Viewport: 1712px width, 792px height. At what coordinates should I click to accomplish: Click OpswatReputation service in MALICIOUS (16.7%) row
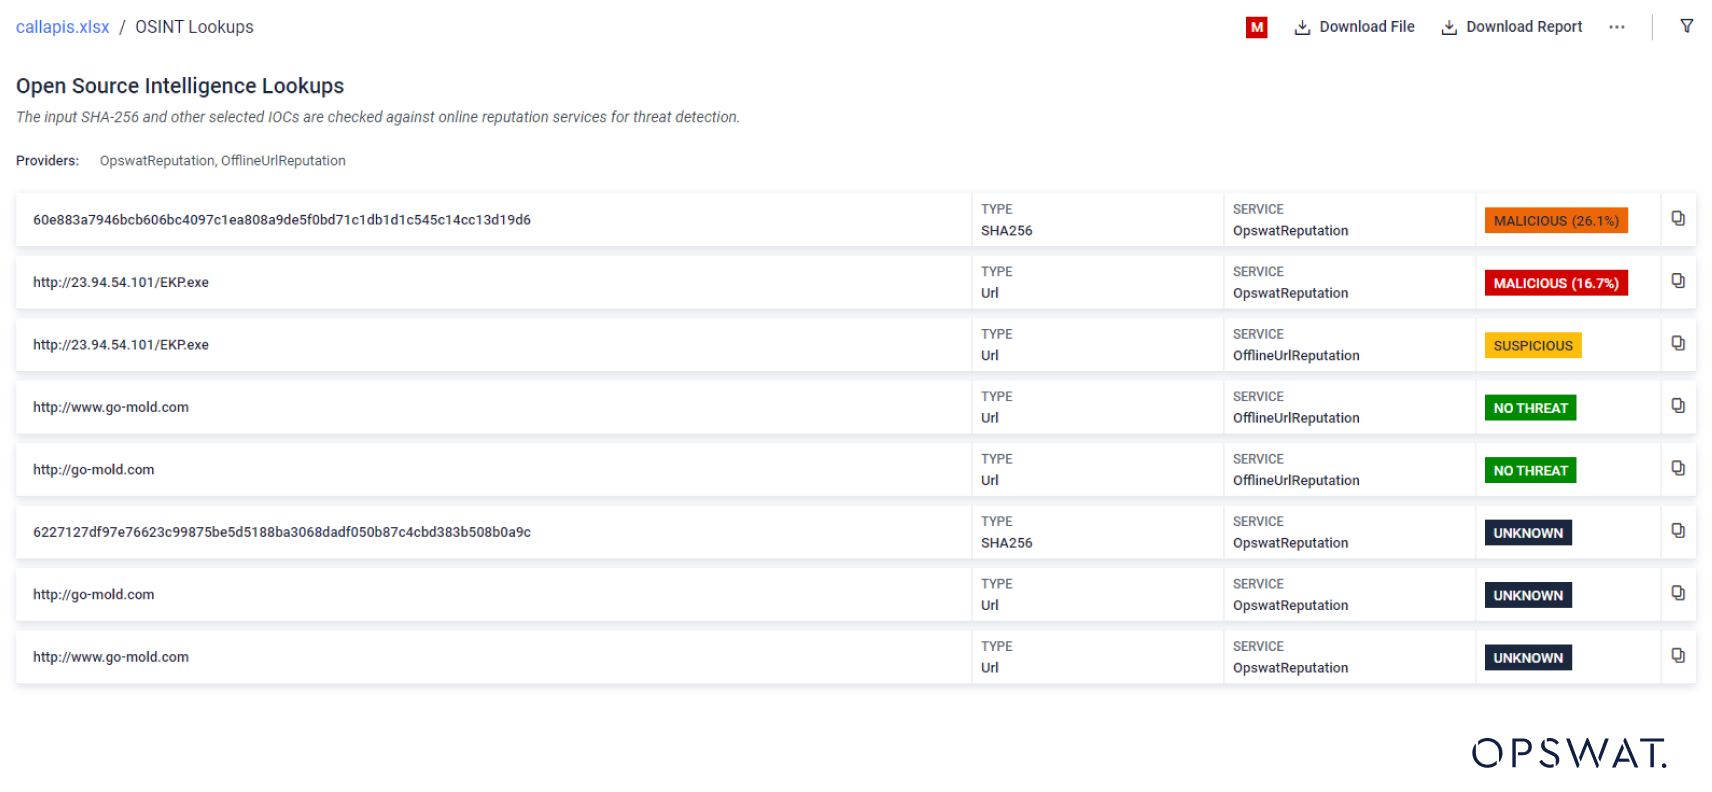1290,293
